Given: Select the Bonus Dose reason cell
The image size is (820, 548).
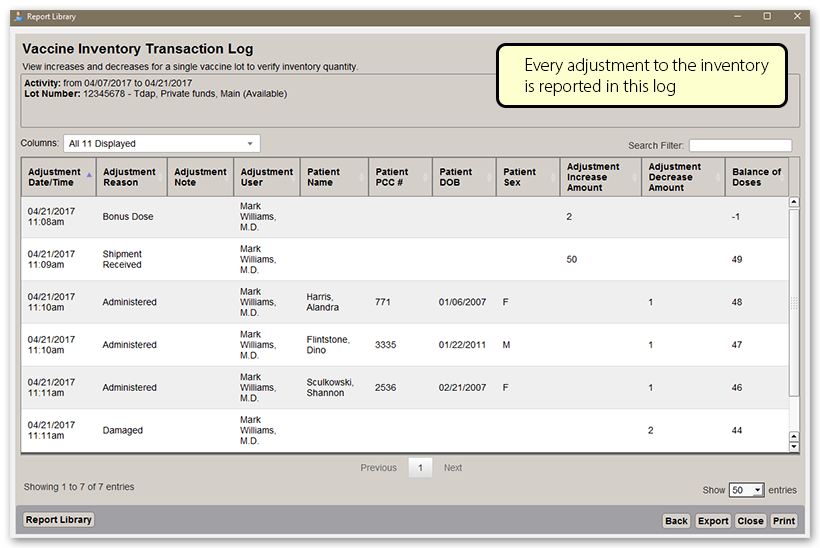Looking at the screenshot, I should pyautogui.click(x=128, y=216).
